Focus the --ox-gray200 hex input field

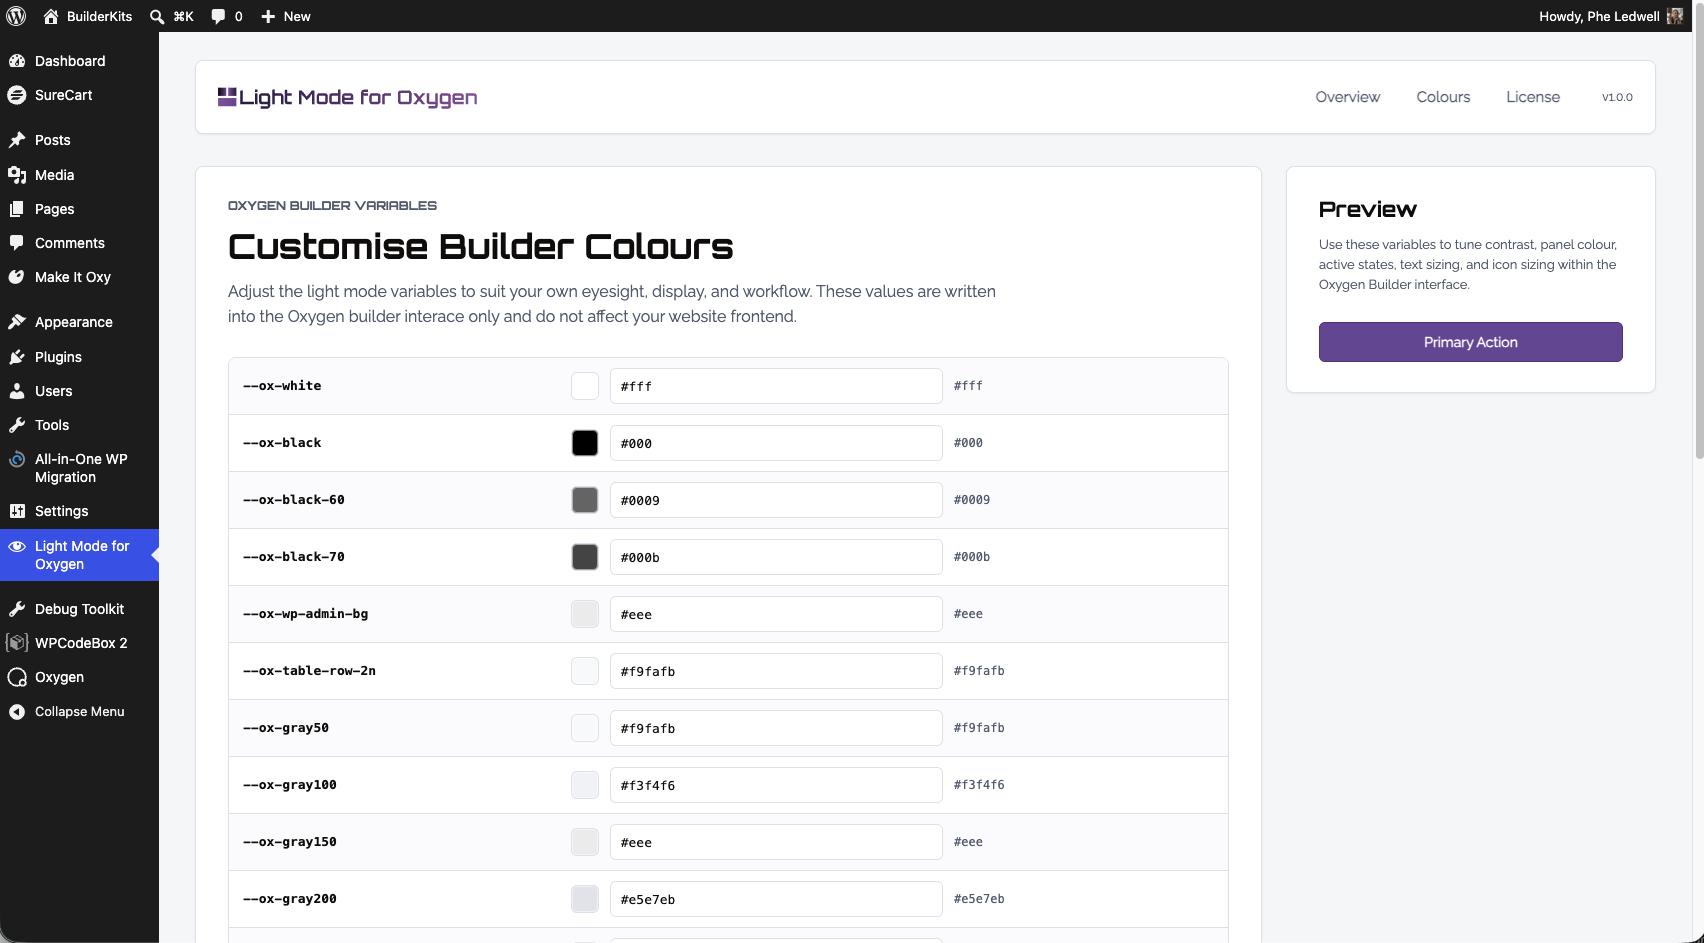click(x=776, y=899)
